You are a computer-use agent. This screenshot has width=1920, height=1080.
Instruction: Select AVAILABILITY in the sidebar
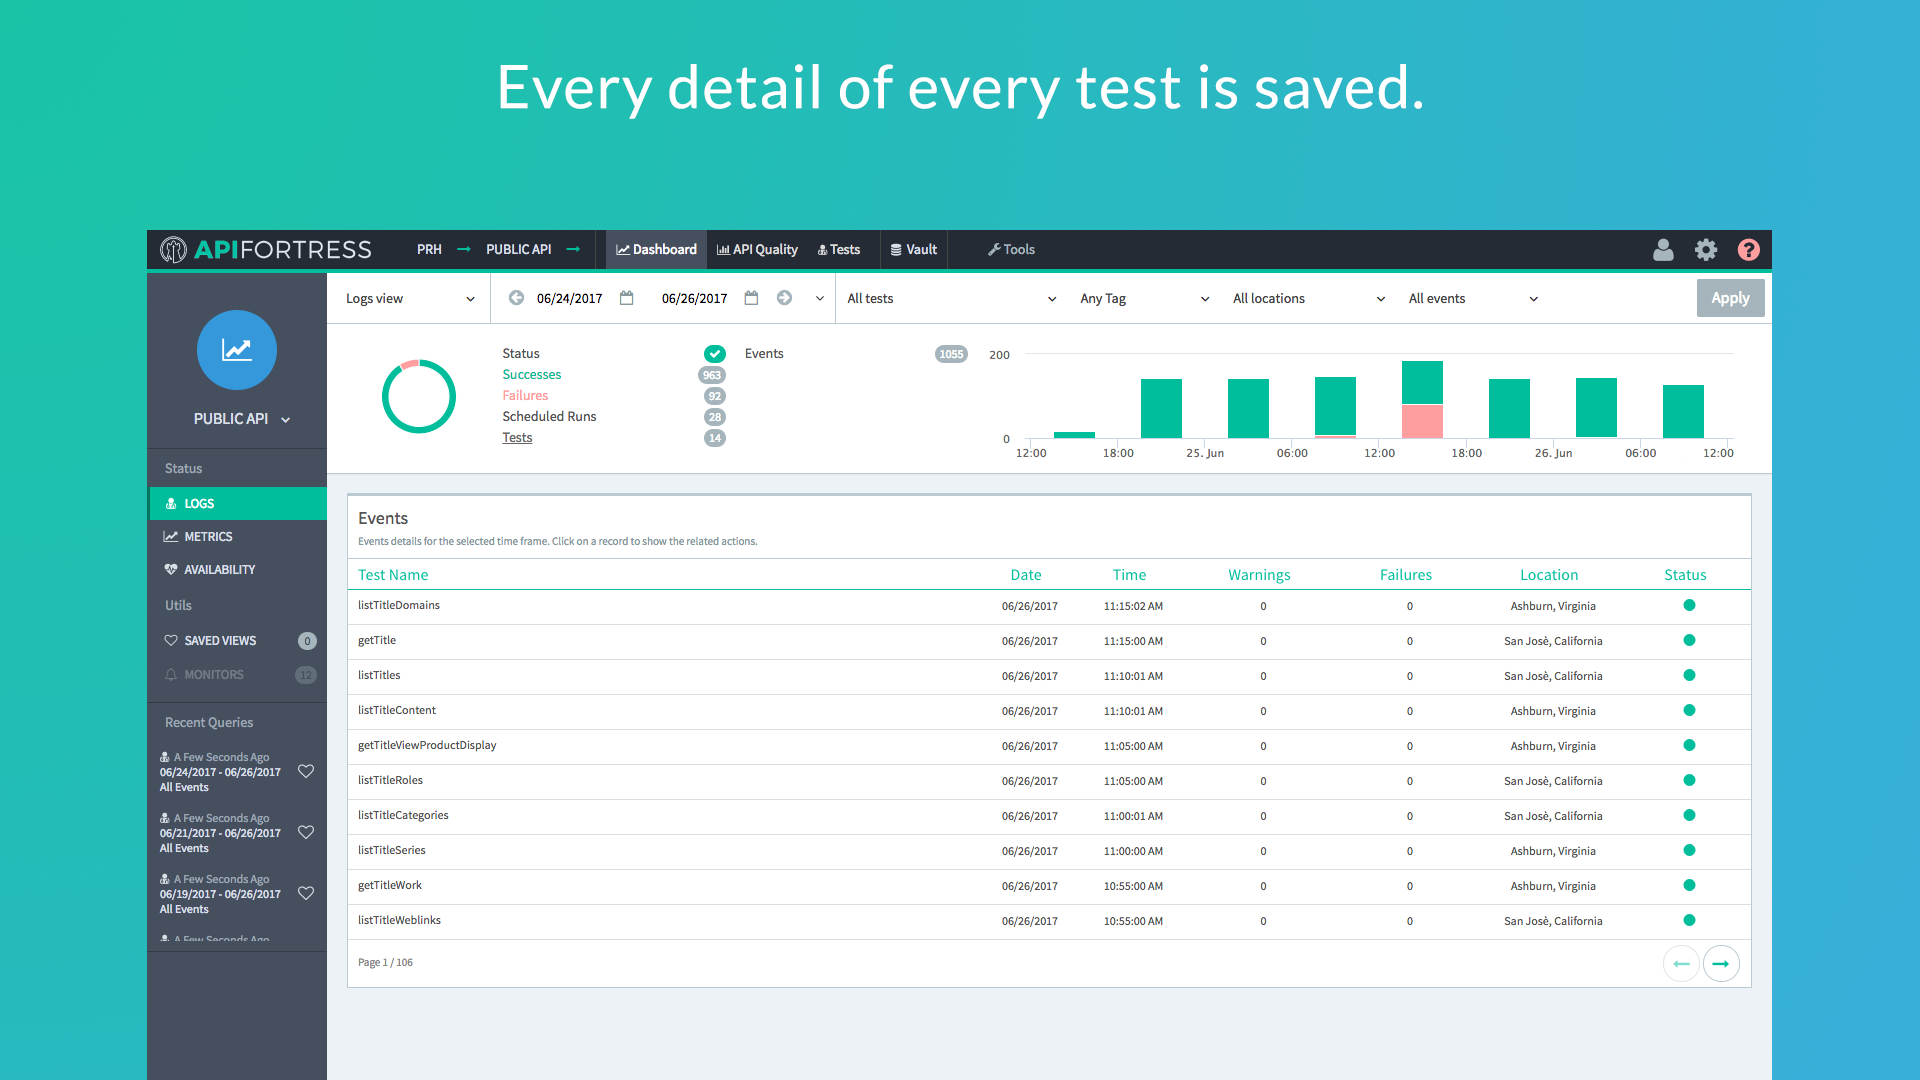click(238, 569)
